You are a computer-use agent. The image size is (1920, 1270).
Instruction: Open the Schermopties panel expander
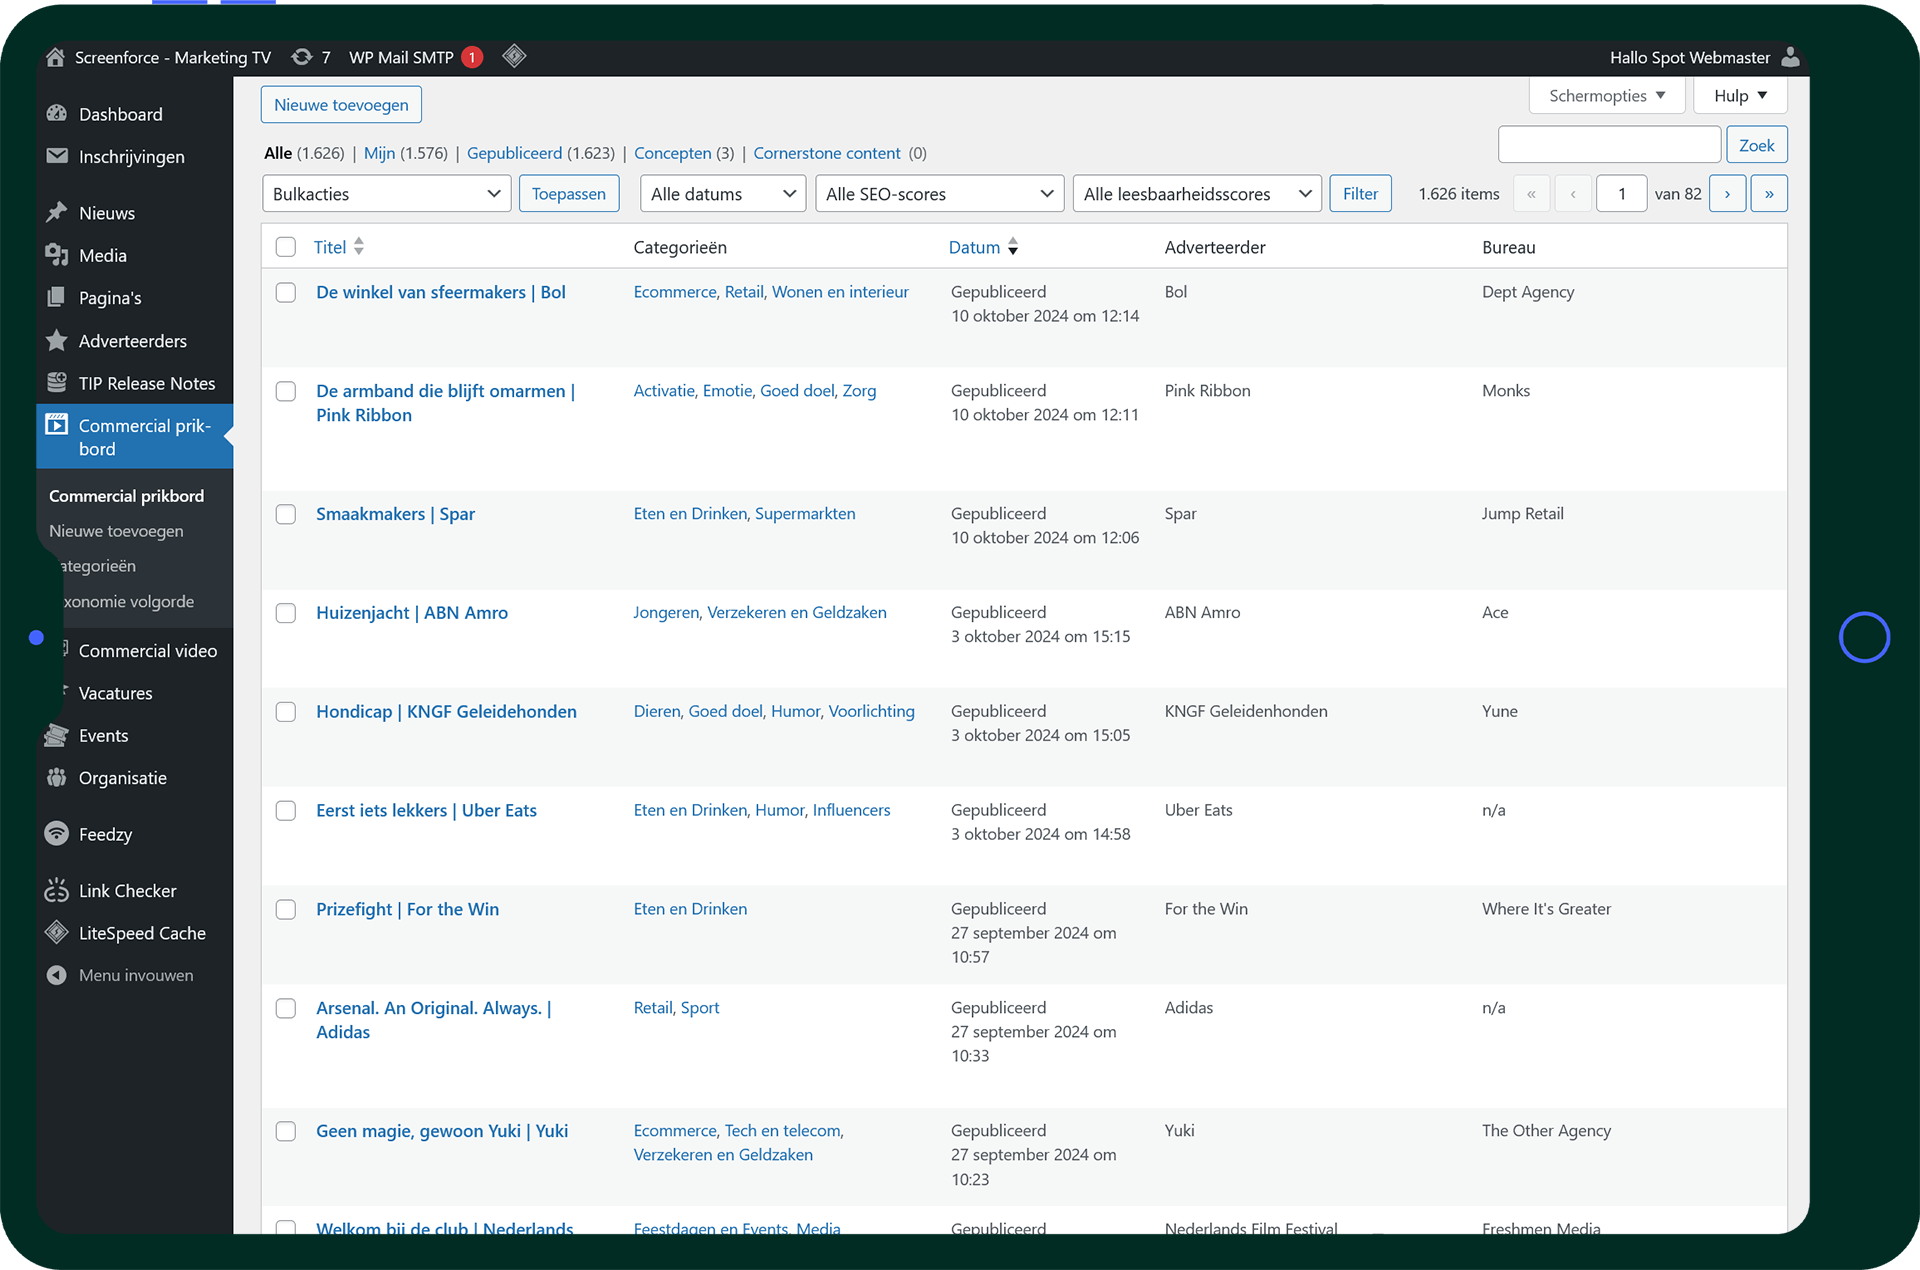click(x=1606, y=96)
